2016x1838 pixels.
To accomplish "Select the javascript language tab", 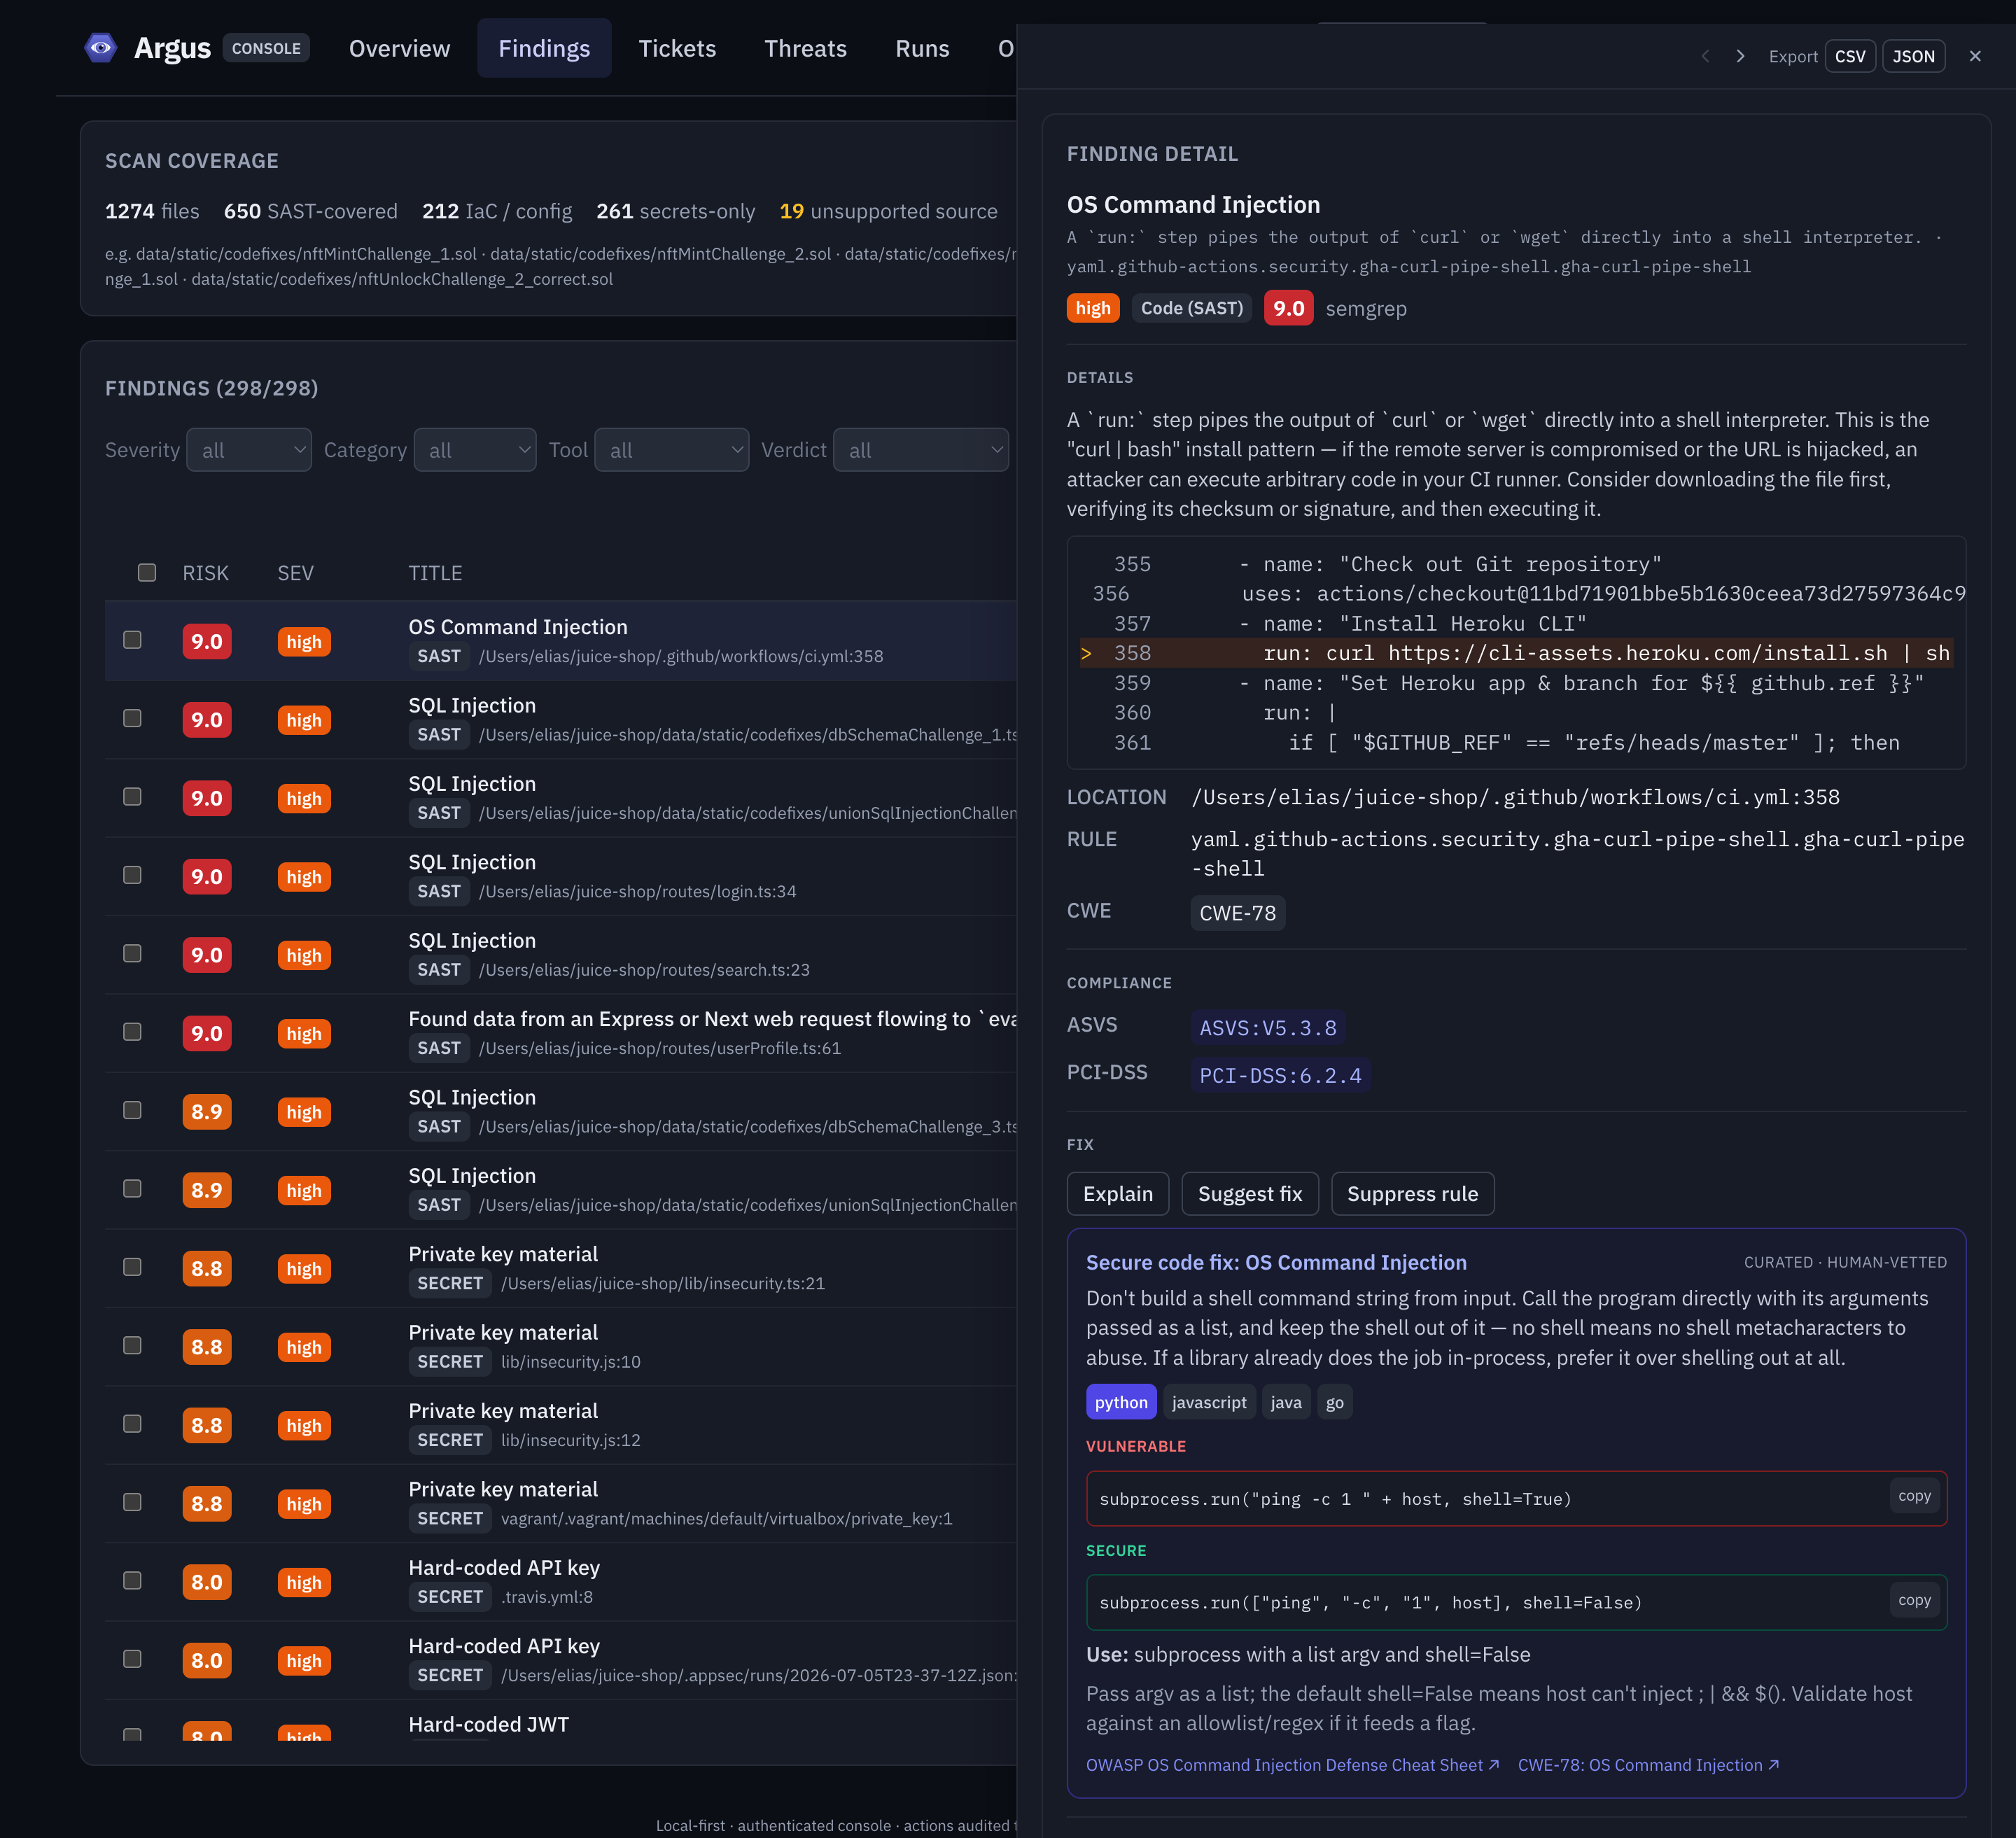I will [x=1209, y=1402].
